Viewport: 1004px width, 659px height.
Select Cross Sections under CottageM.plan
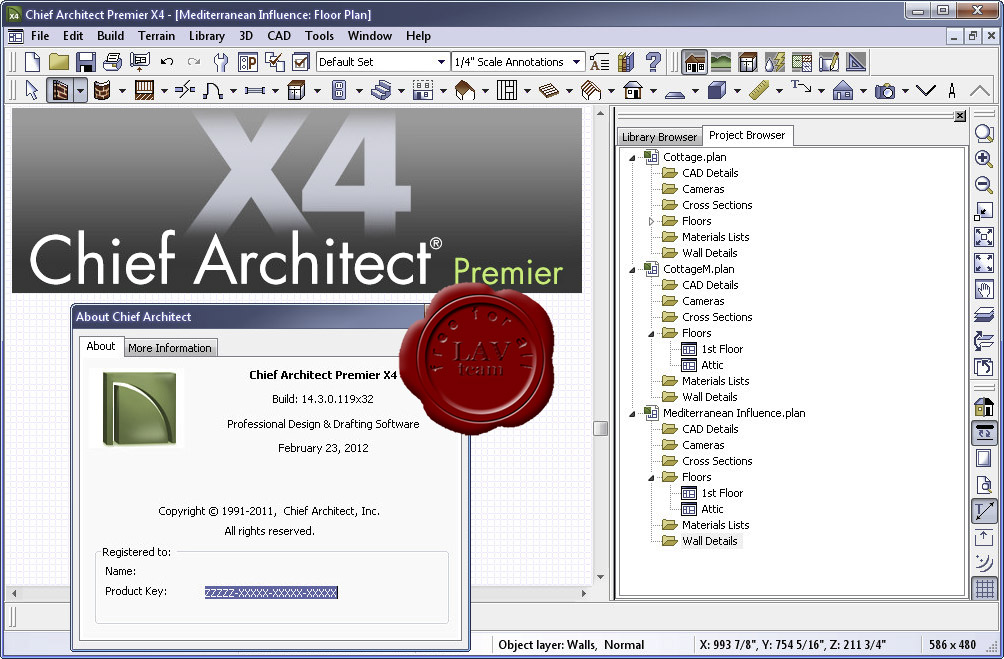click(x=717, y=317)
